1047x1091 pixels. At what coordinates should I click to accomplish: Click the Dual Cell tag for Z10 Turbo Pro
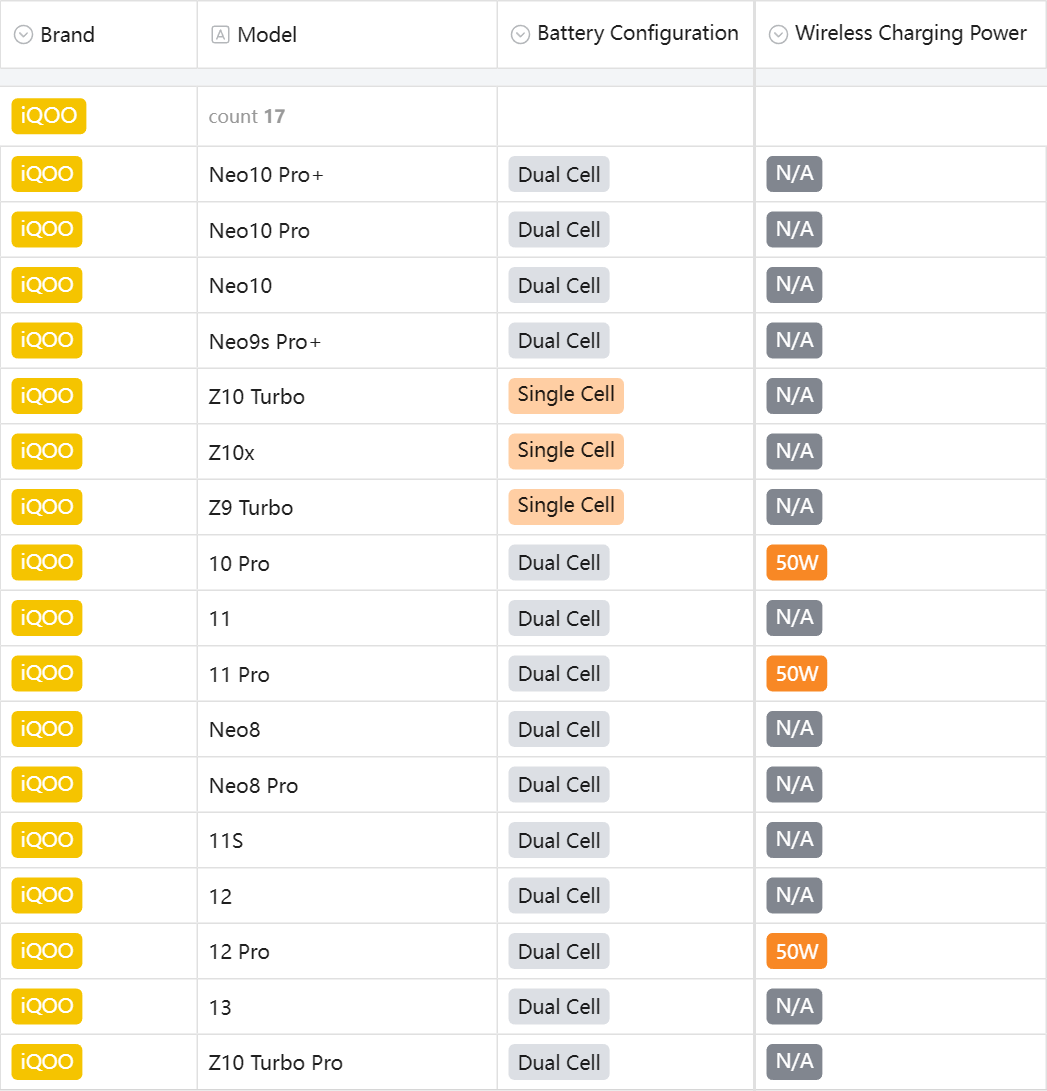(559, 1062)
